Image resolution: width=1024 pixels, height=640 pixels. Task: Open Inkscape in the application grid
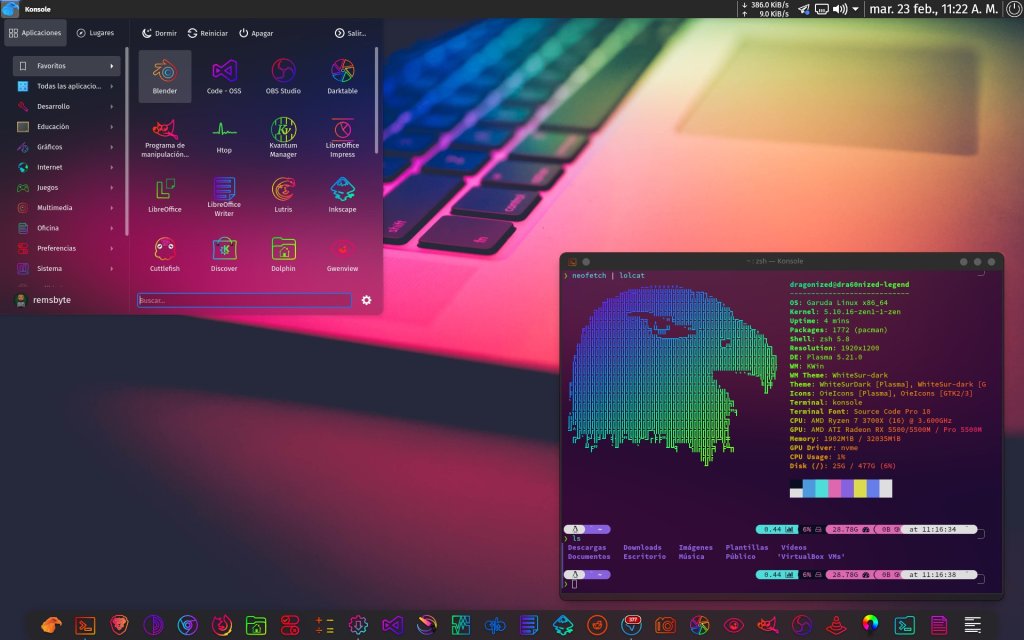(x=342, y=194)
